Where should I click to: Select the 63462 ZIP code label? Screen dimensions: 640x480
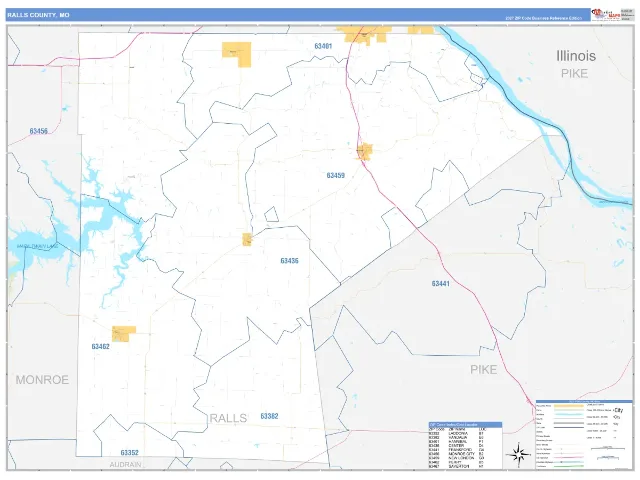pyautogui.click(x=100, y=347)
